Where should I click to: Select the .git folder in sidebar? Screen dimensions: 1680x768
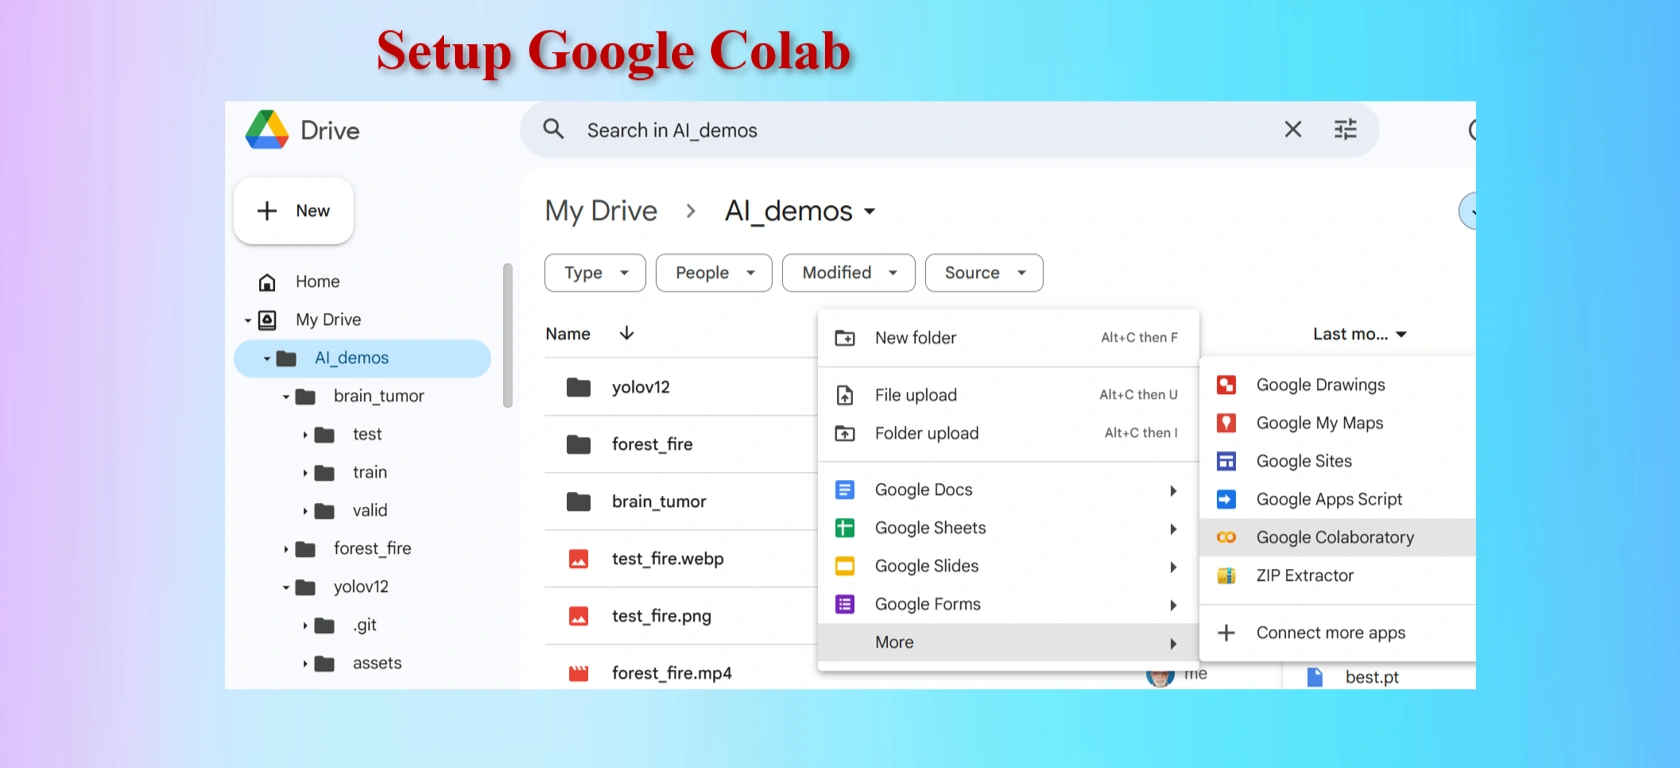pyautogui.click(x=365, y=625)
